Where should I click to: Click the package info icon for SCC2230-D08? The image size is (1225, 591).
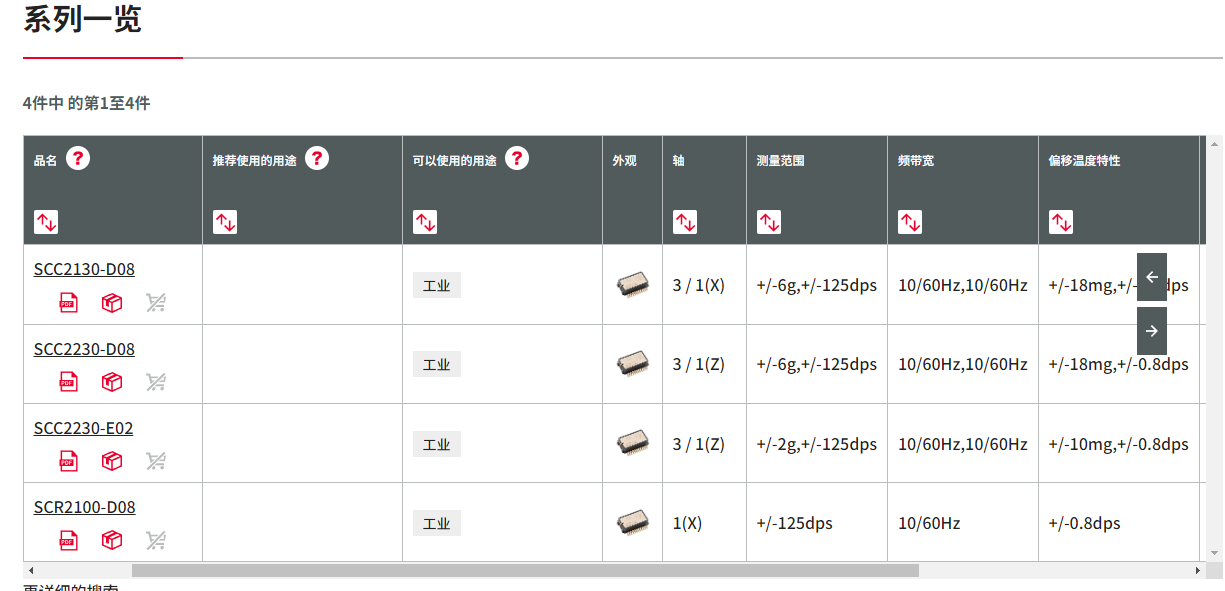pyautogui.click(x=111, y=381)
